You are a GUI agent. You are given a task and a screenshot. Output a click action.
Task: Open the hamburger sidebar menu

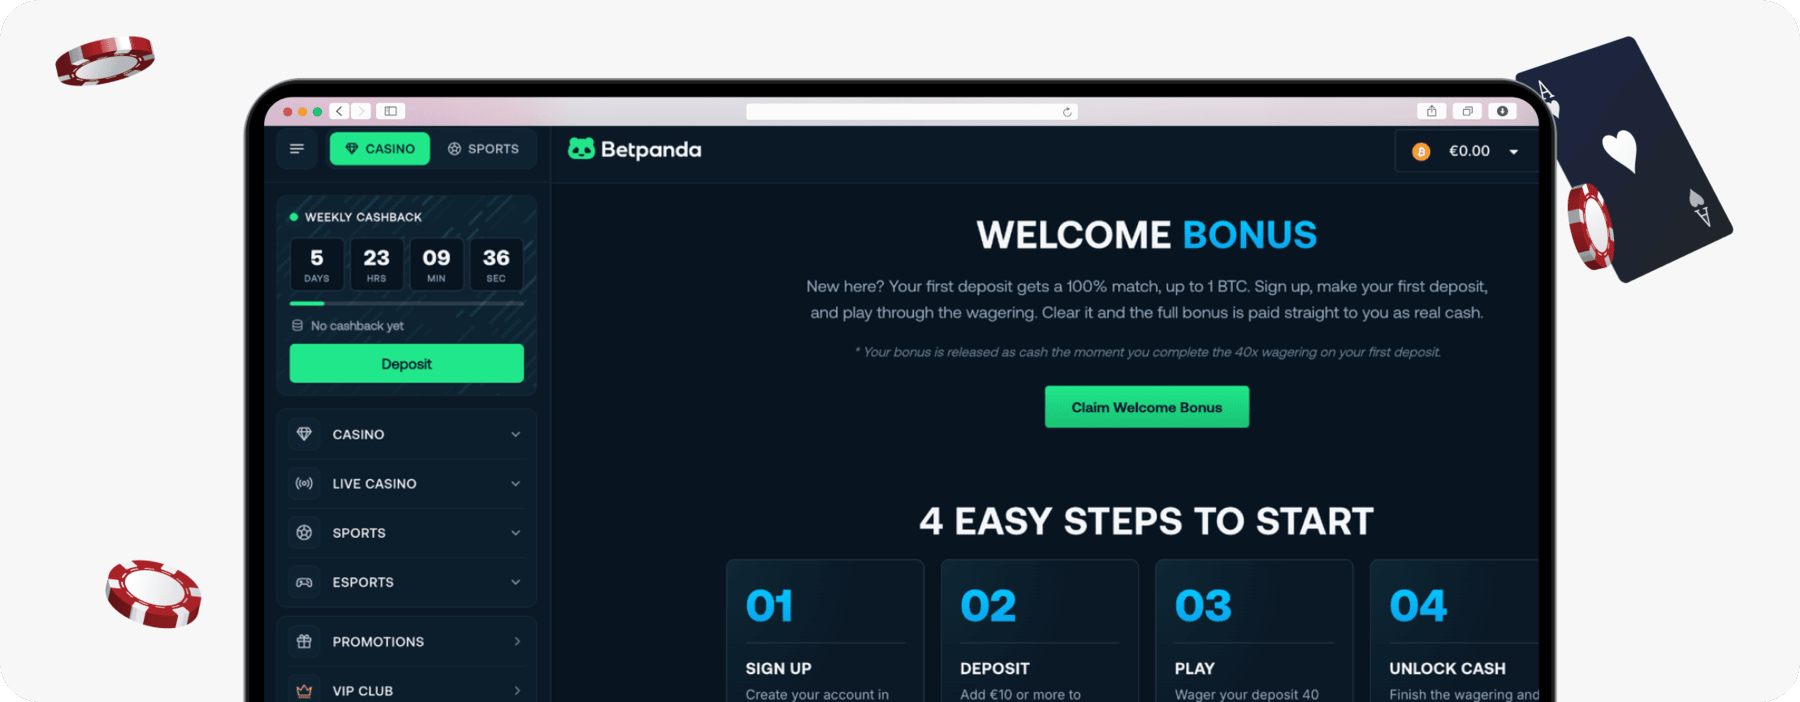[297, 149]
